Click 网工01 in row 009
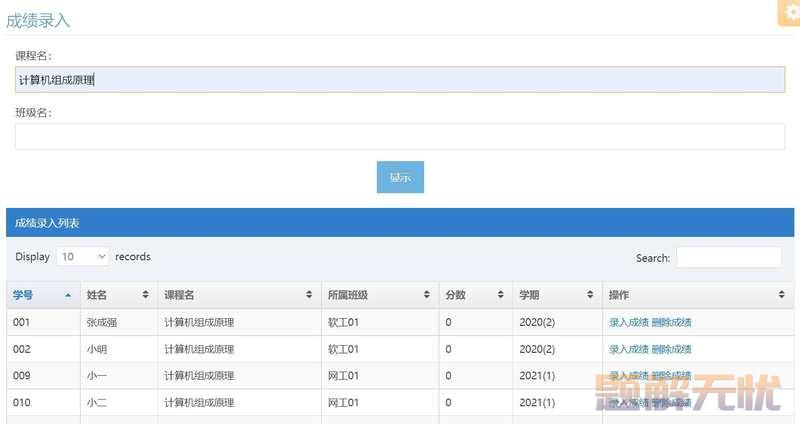 (x=343, y=376)
